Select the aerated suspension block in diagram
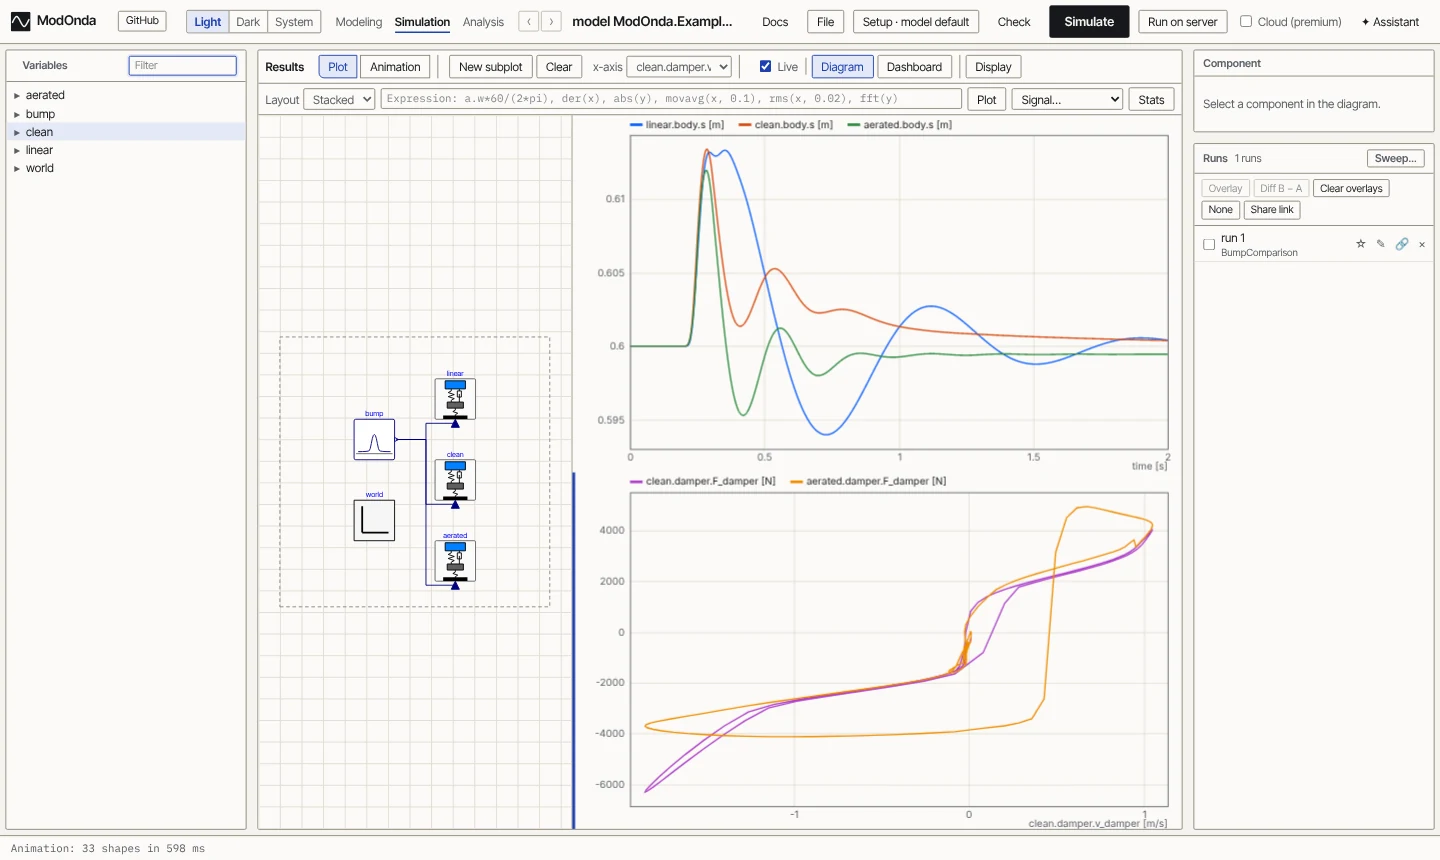Screen dimensions: 1440x860 point(455,561)
